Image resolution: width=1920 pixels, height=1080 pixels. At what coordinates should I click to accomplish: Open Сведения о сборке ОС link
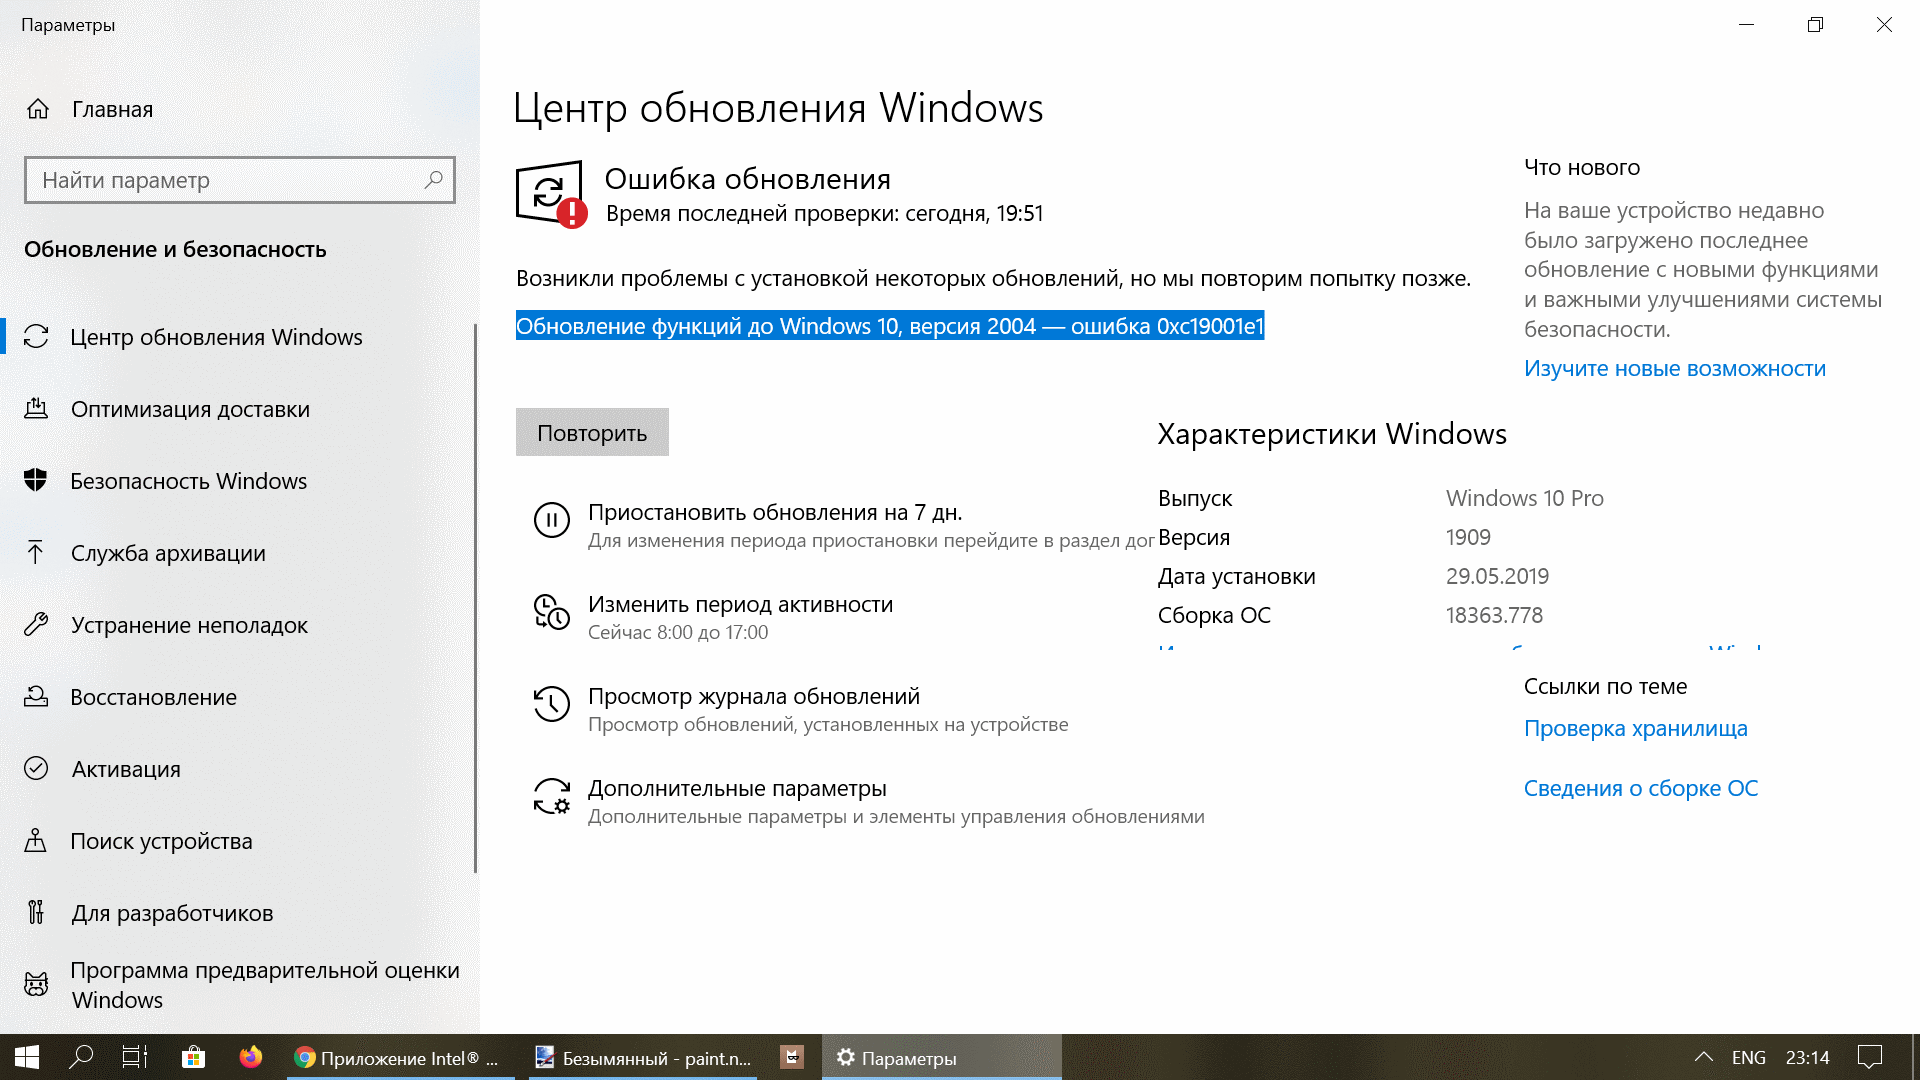pos(1641,788)
